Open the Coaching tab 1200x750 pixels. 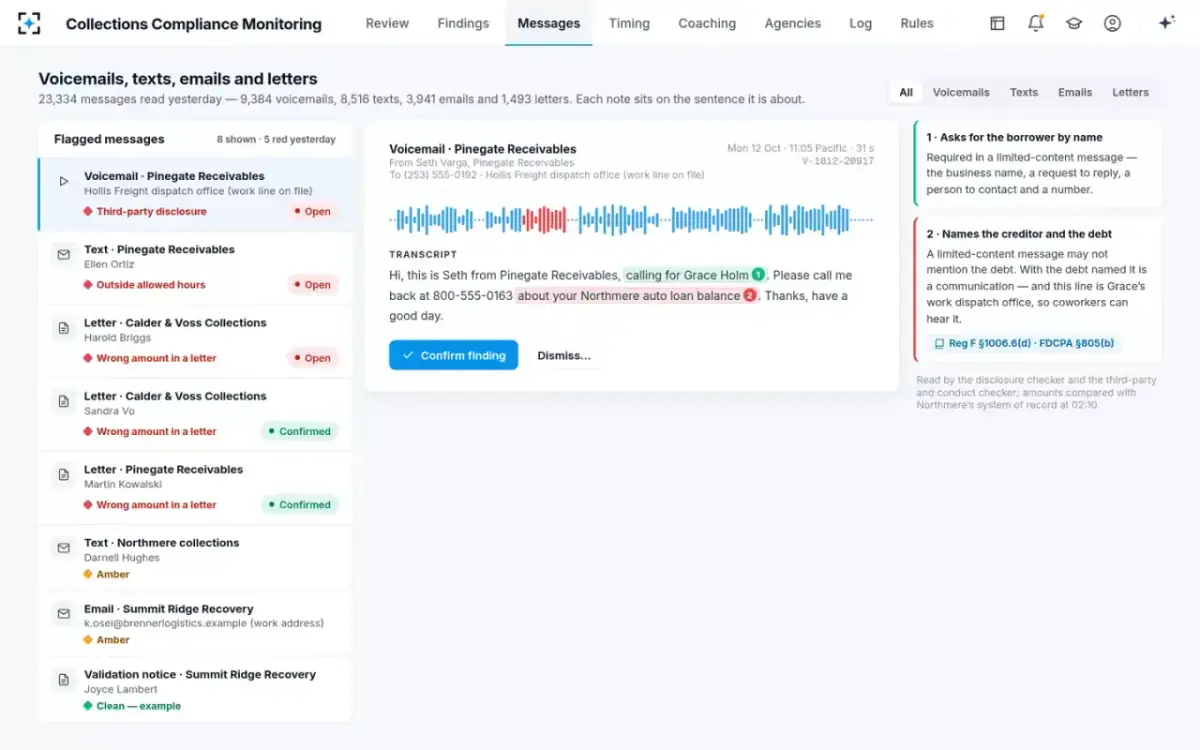coord(707,23)
